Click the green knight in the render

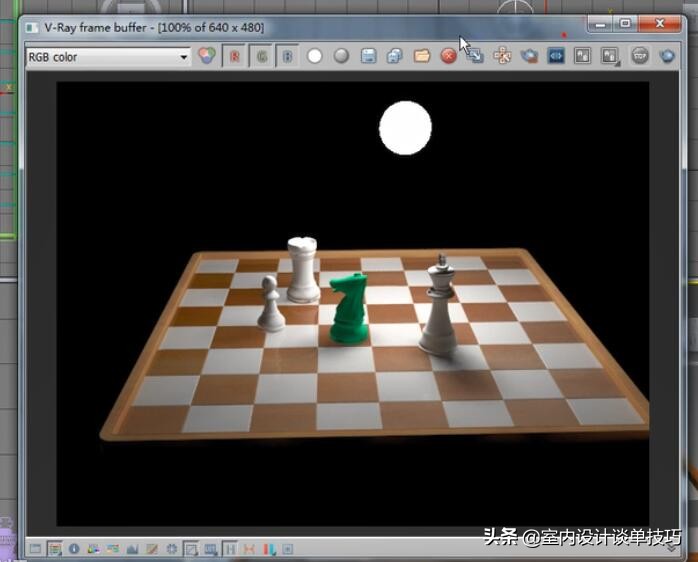349,308
